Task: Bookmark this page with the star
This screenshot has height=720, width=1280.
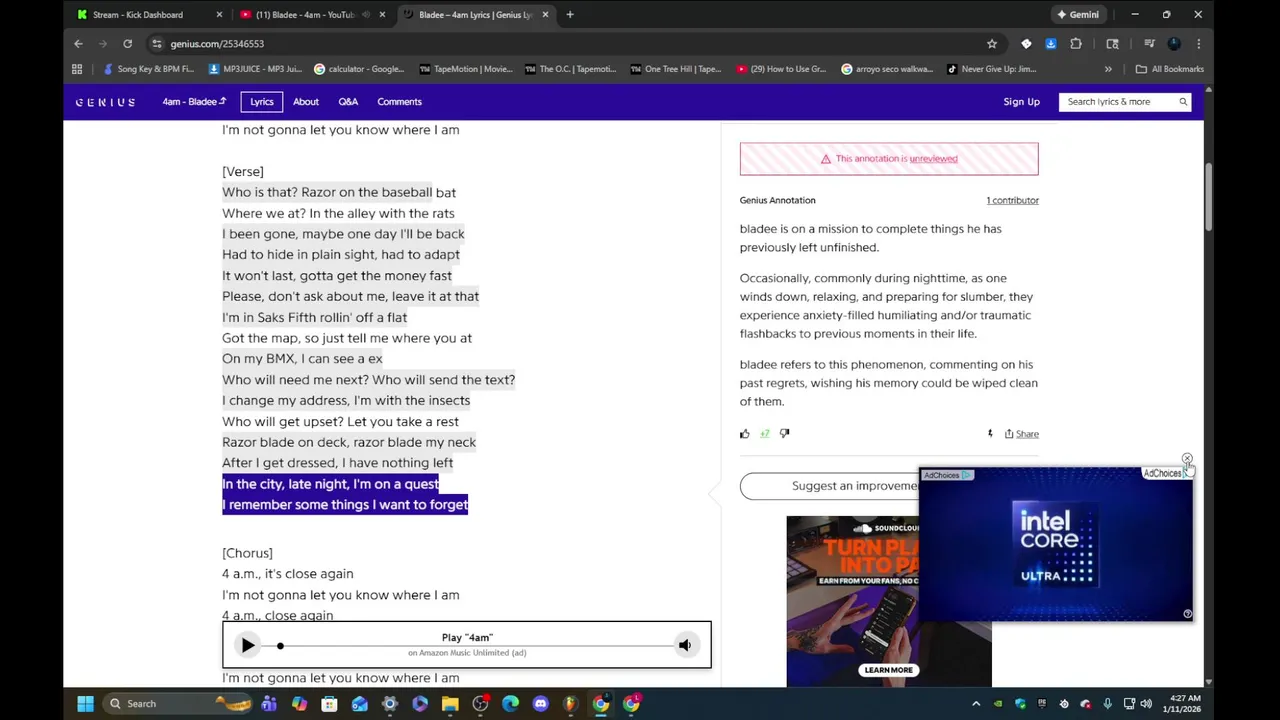Action: pos(992,44)
